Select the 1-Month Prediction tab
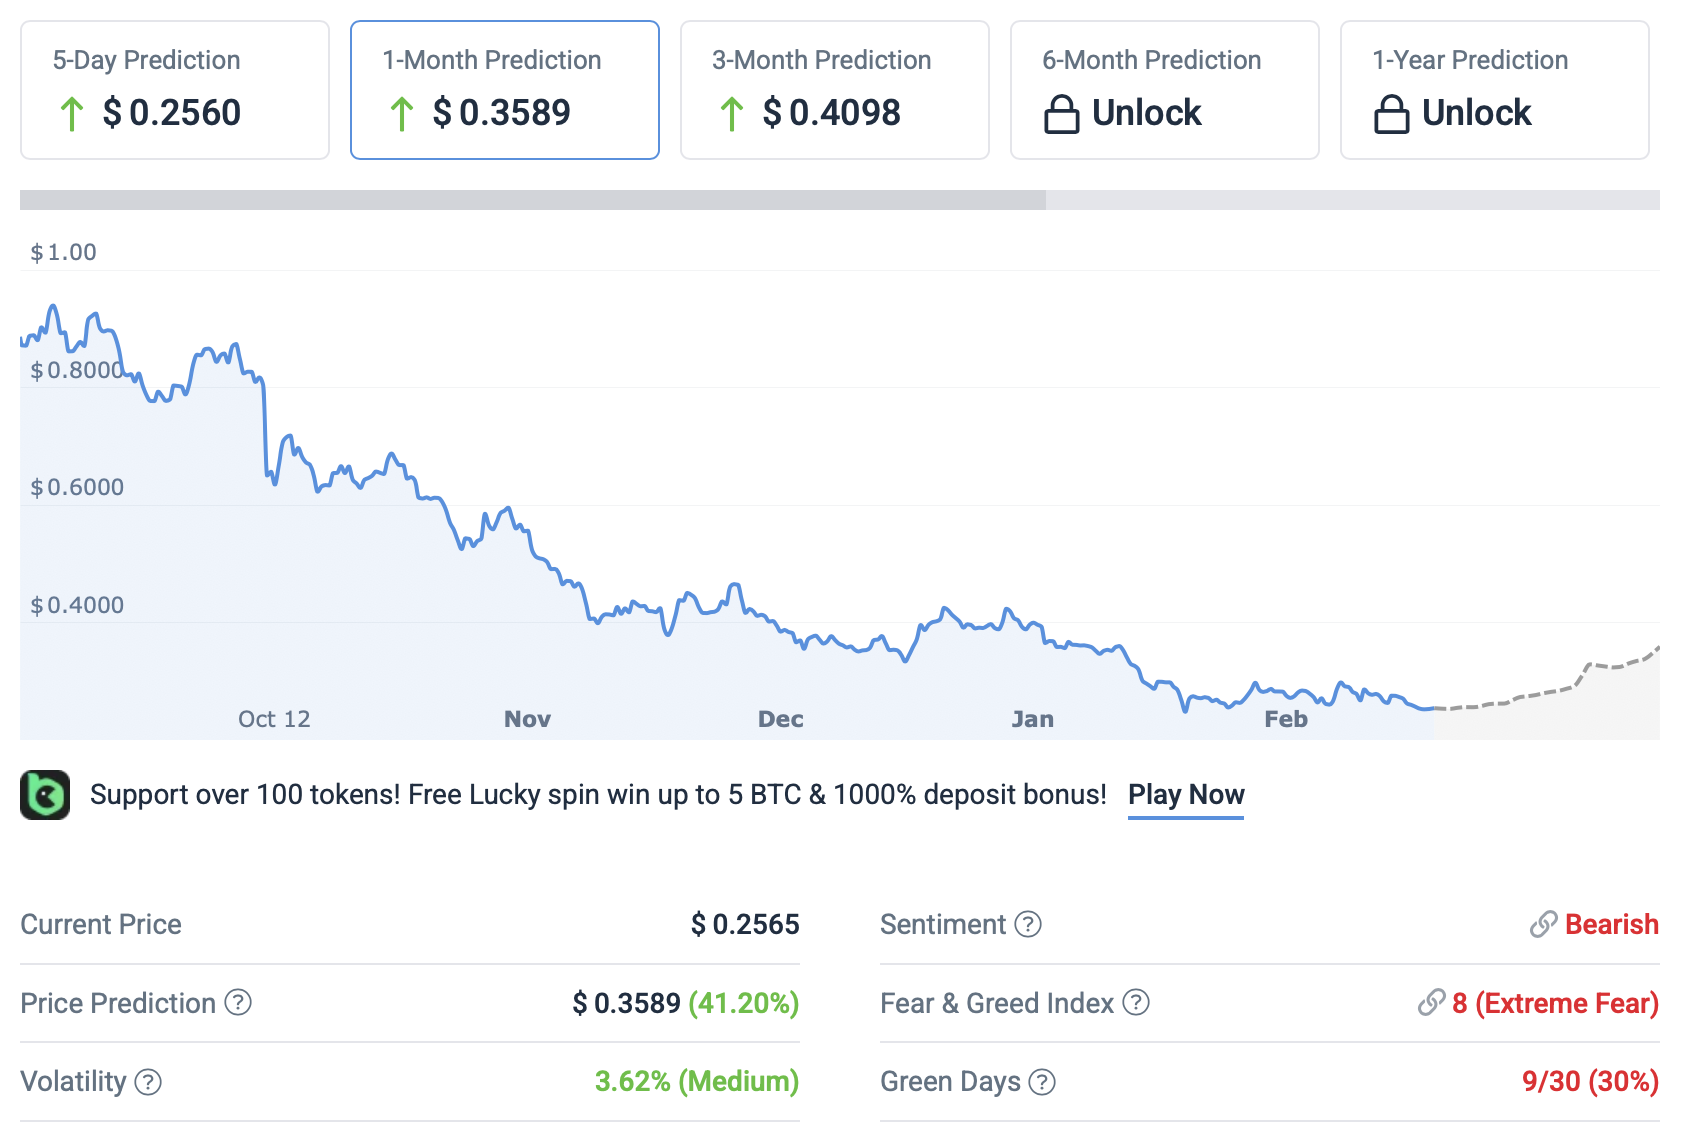1684x1134 pixels. tap(505, 90)
